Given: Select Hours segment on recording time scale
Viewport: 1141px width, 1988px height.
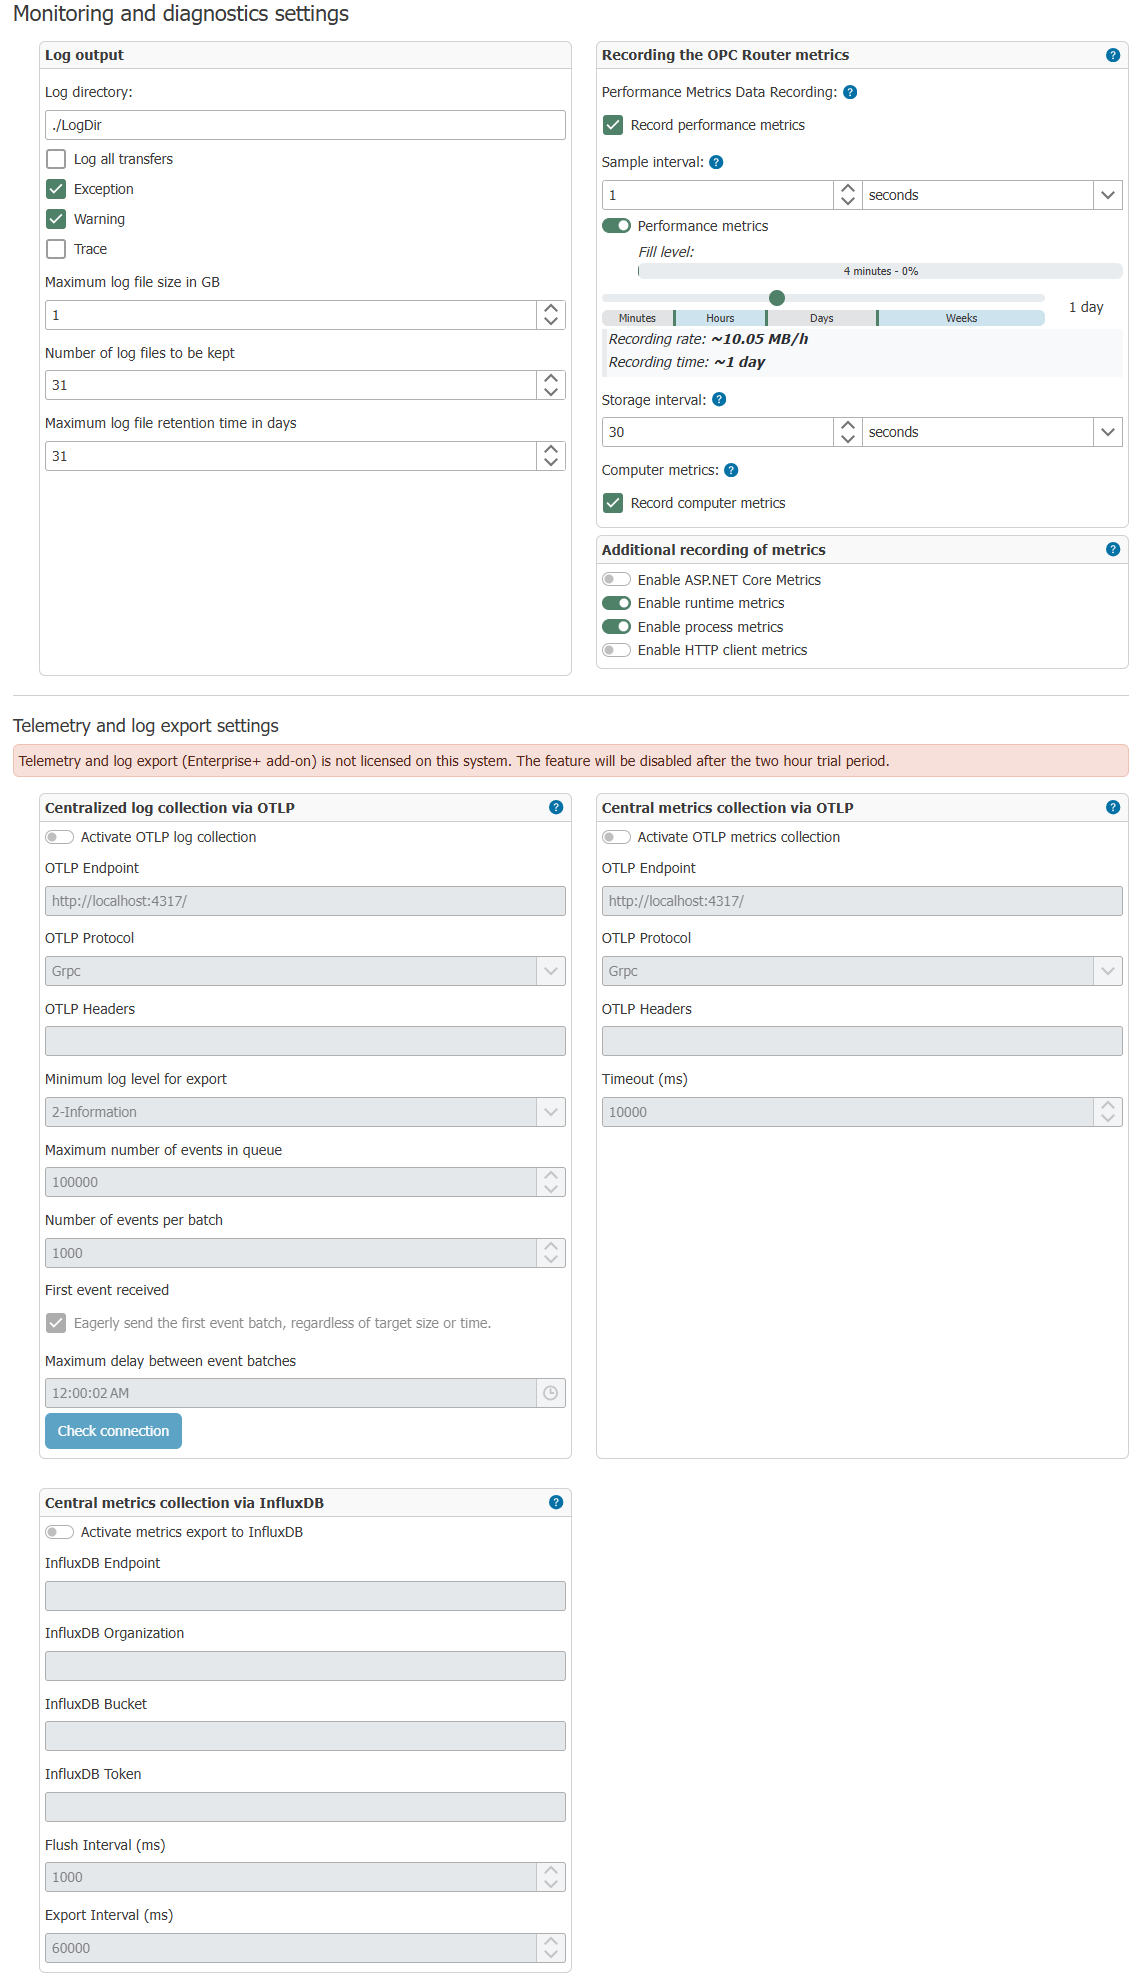Looking at the screenshot, I should [720, 318].
